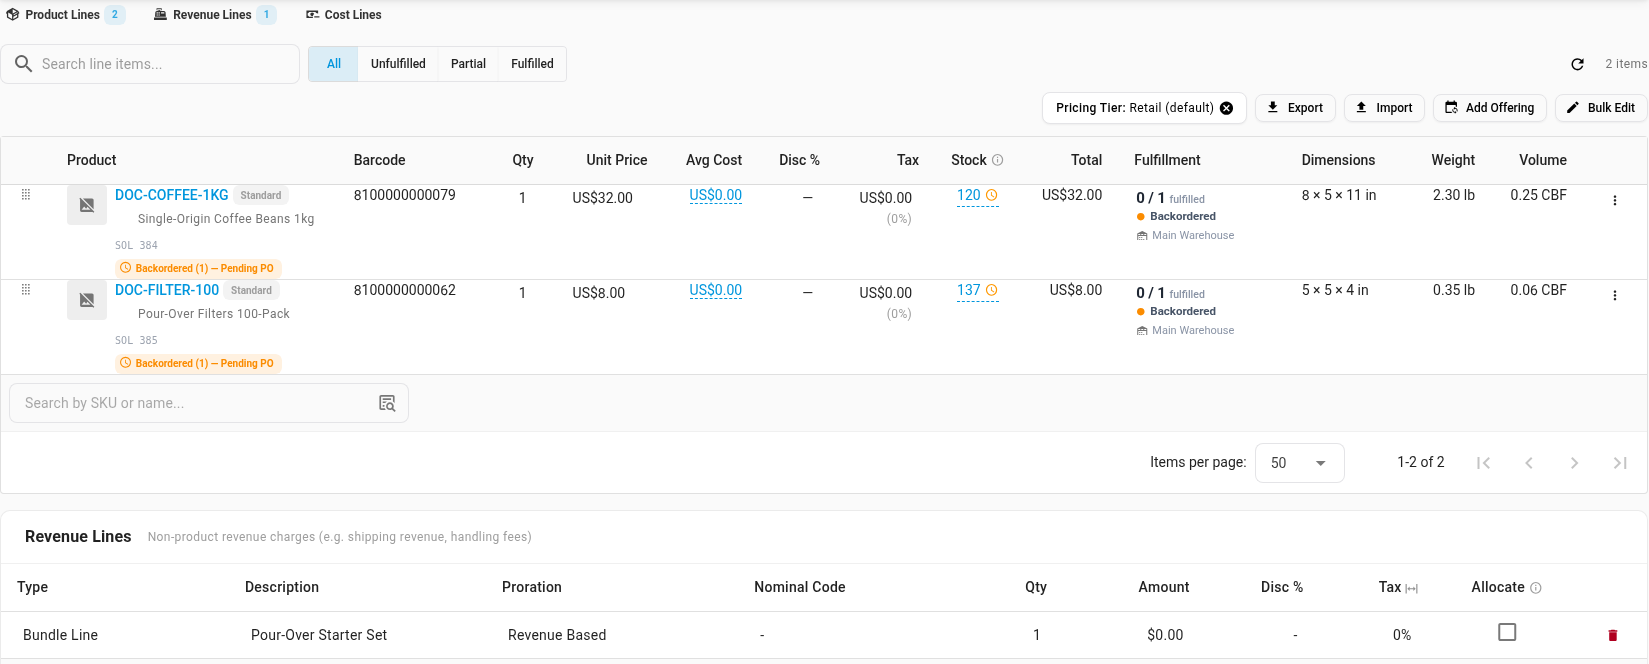Click the Pour-Over Starter Set description

click(319, 635)
